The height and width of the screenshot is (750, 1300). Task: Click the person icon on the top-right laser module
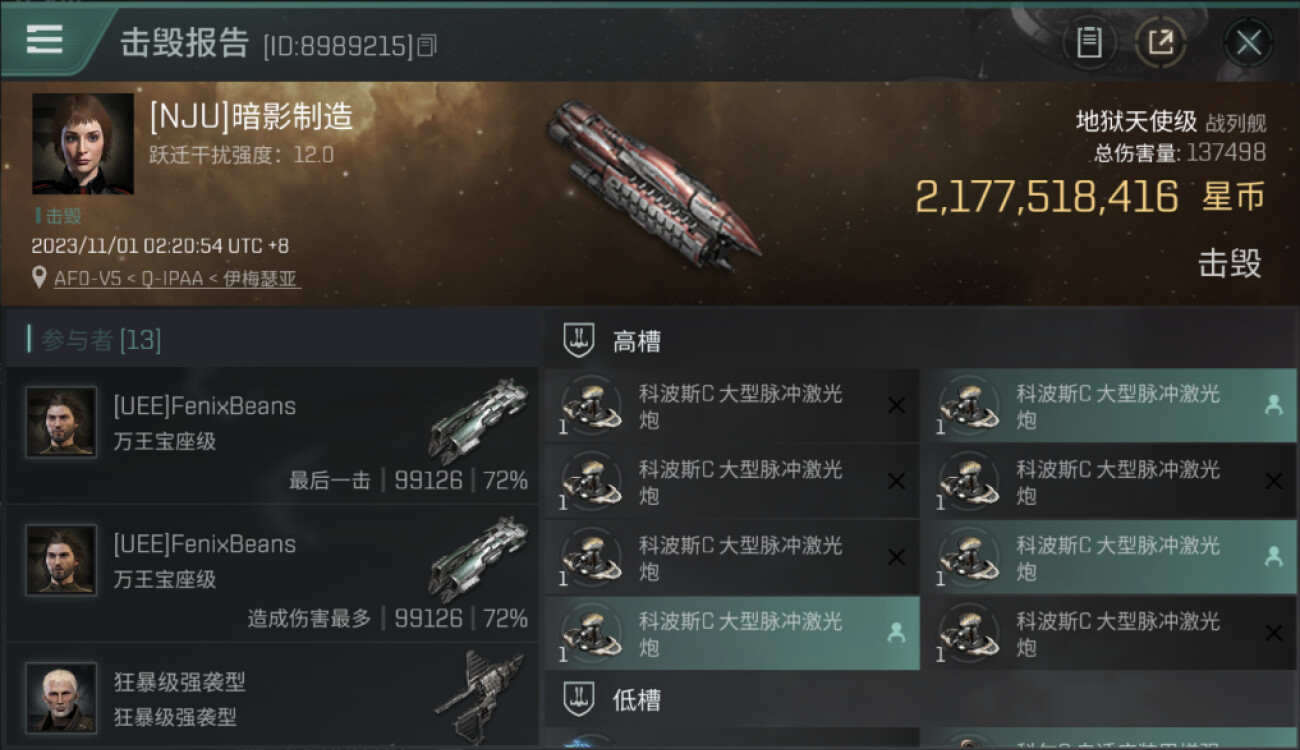1273,405
